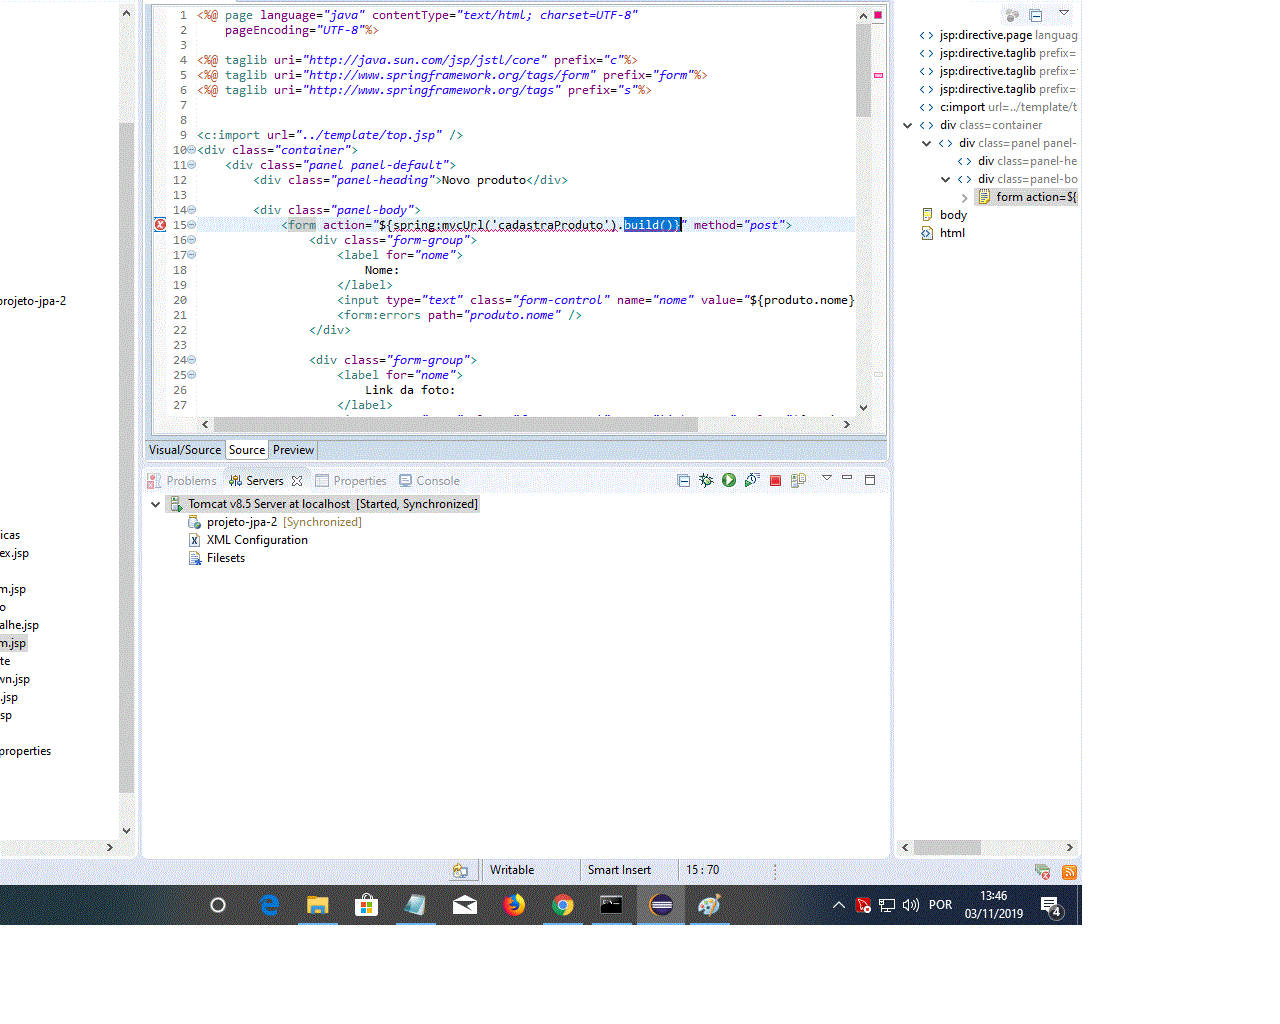1280x1024 pixels.
Task: Collapse all servers in Servers view
Action: 684,480
